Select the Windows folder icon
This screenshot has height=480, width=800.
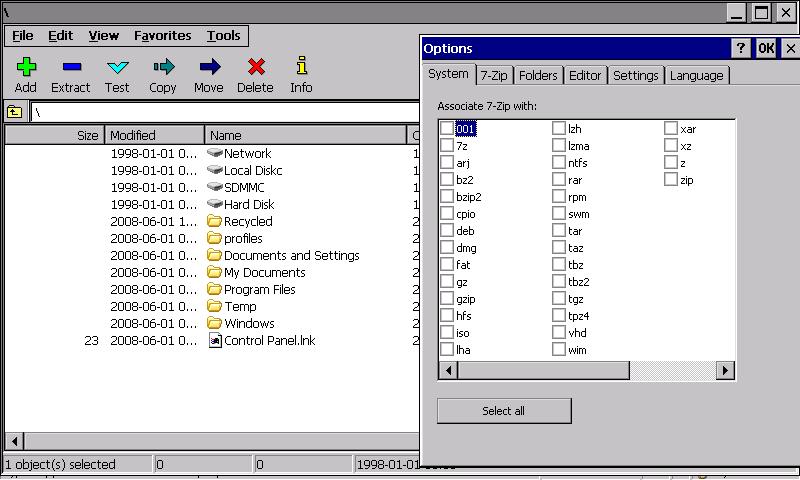215,323
